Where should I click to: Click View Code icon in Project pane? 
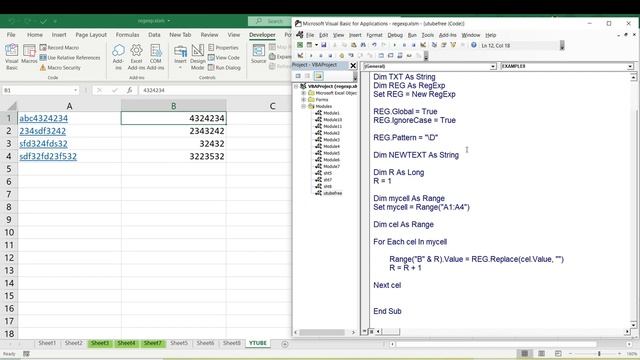point(298,76)
